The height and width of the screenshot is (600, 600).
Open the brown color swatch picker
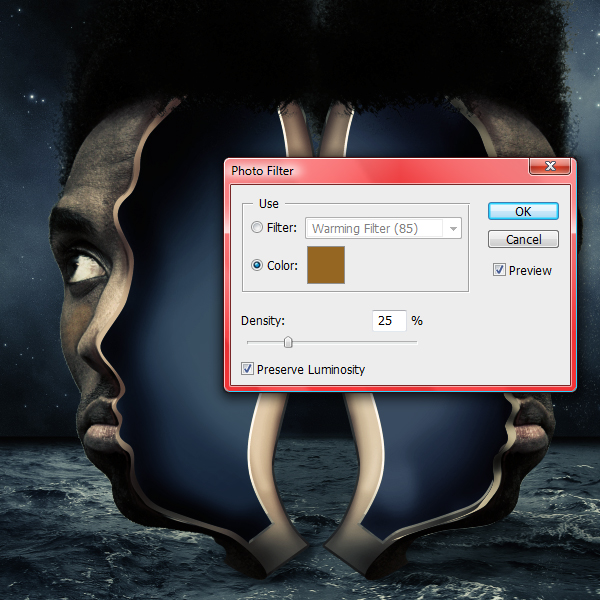[326, 265]
